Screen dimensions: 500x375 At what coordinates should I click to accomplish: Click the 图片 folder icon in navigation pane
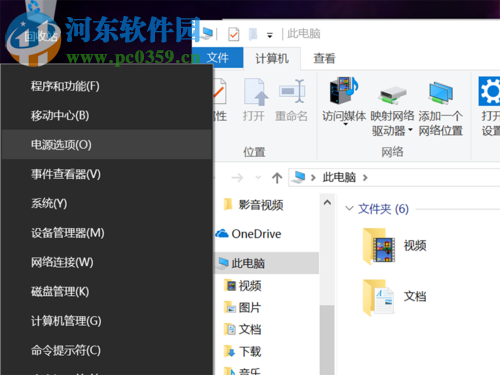[230, 307]
